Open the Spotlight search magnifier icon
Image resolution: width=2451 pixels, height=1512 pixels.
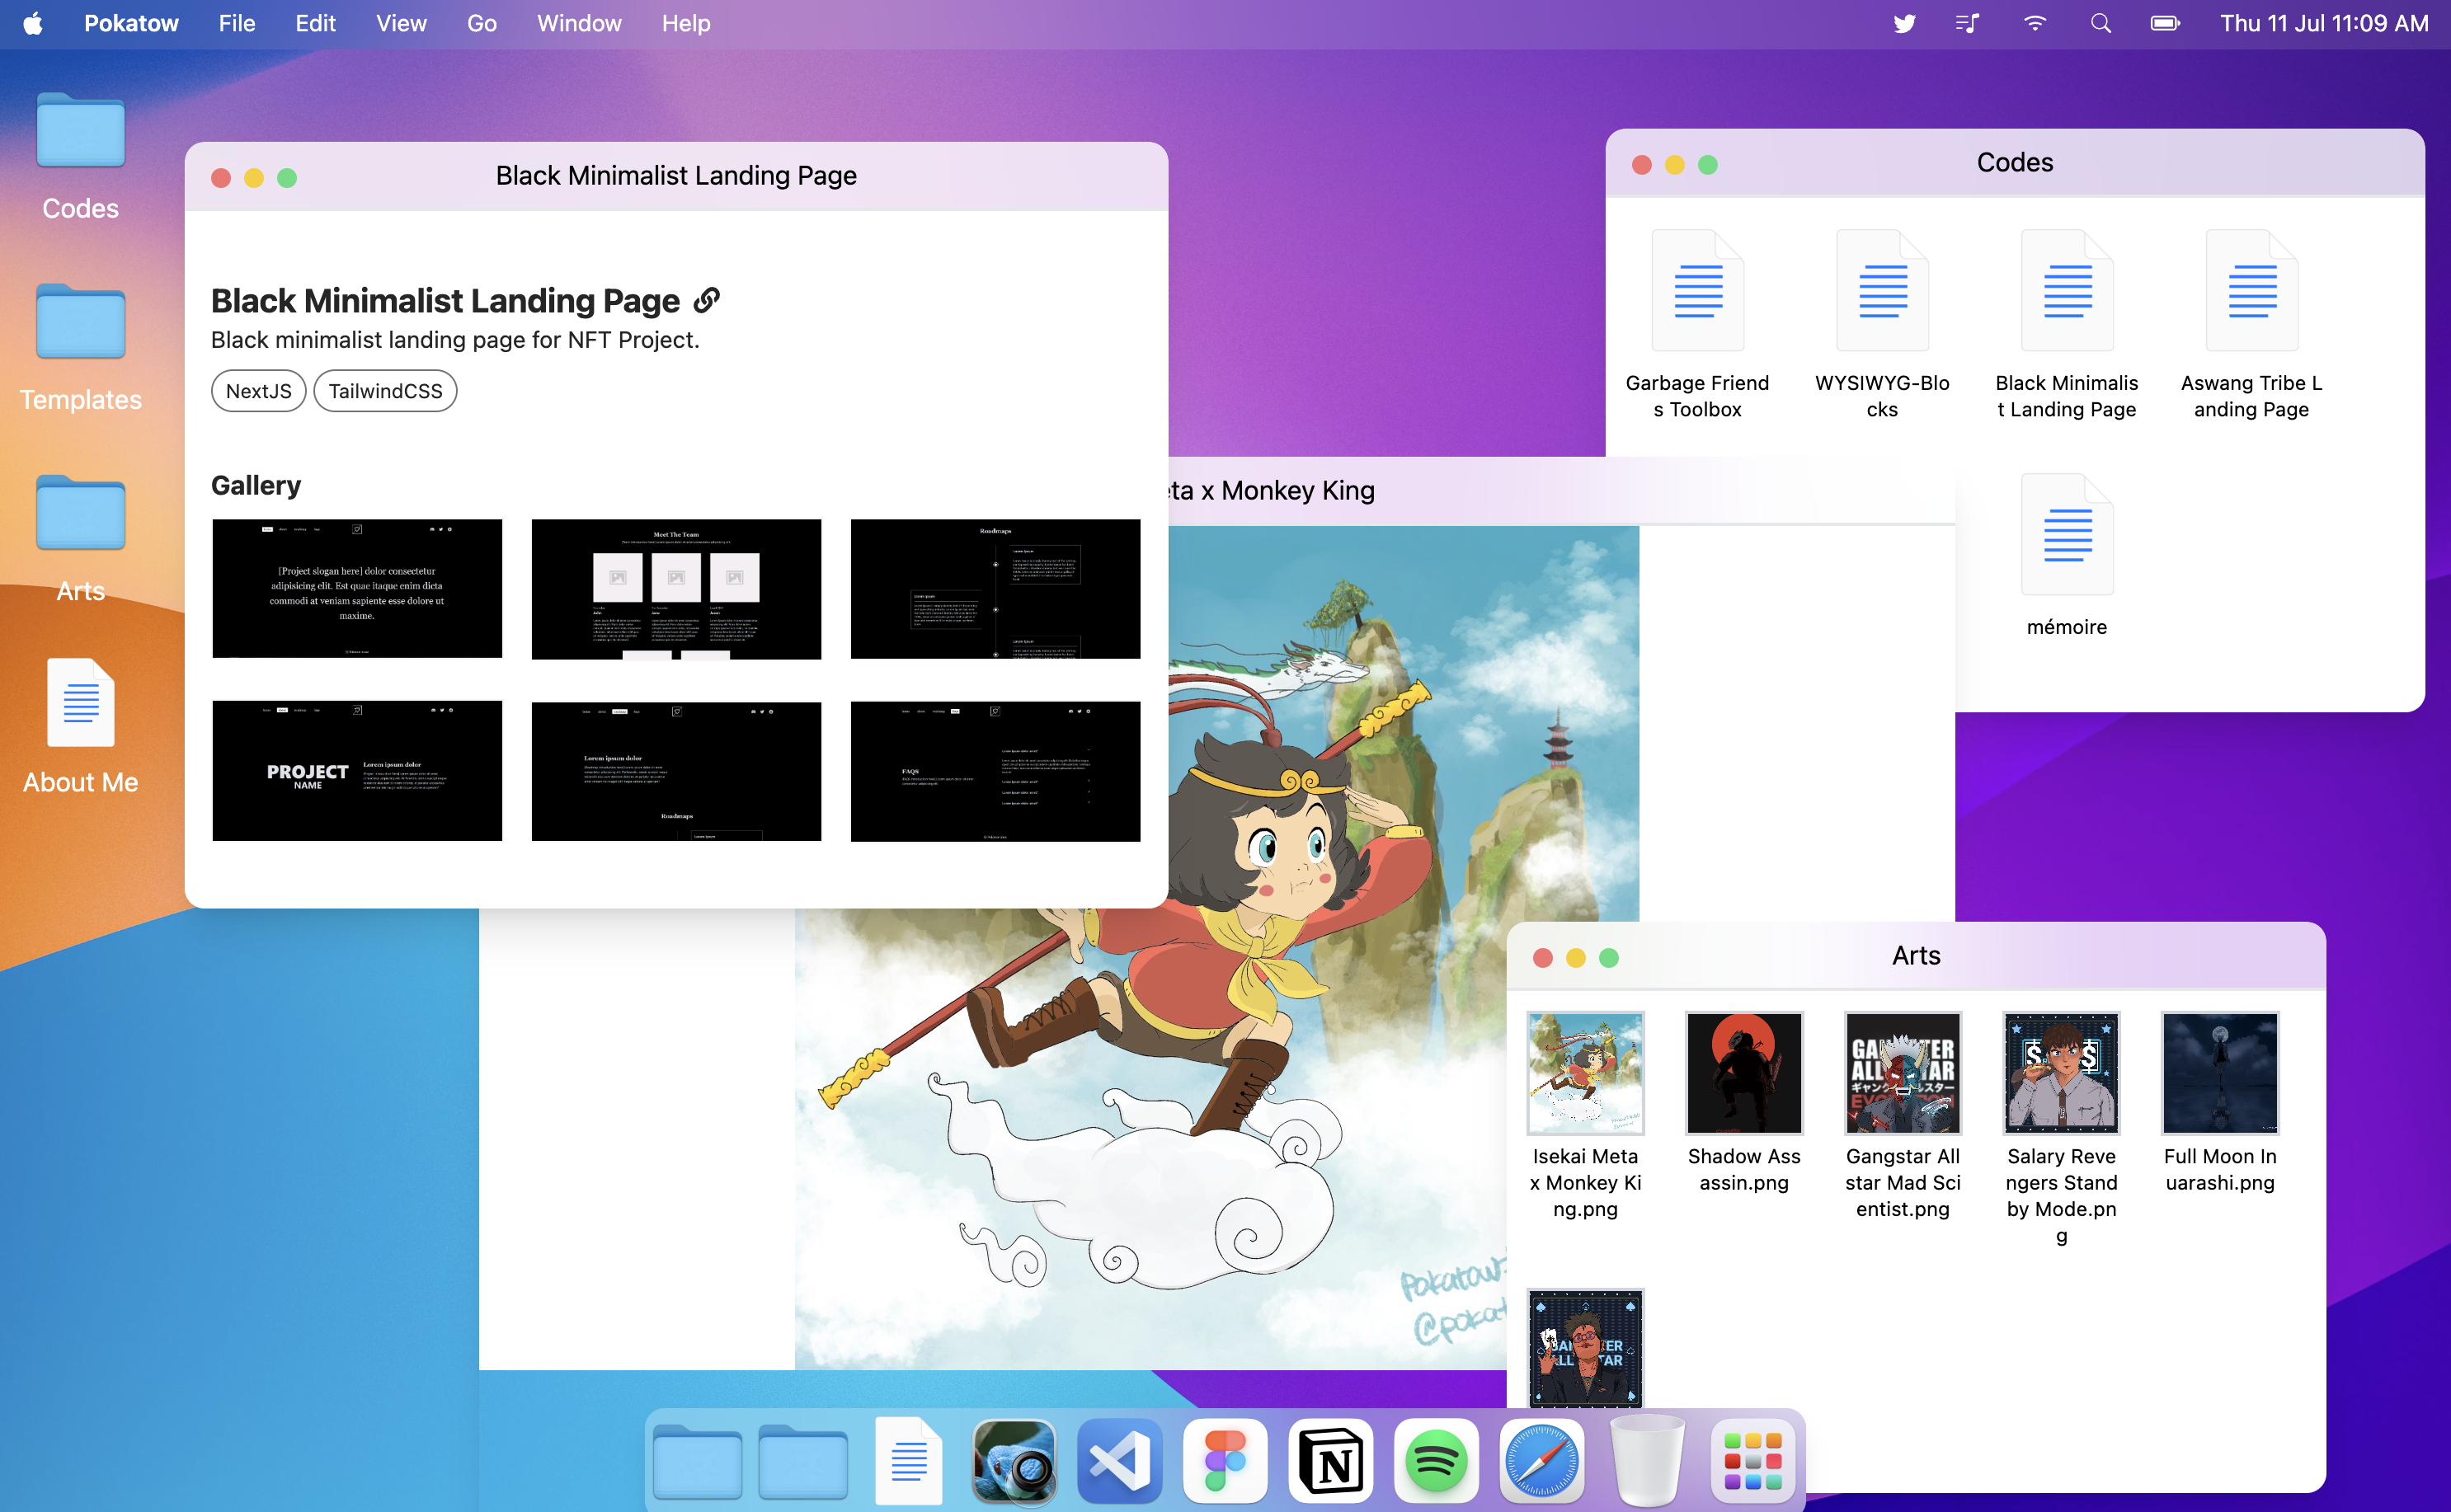pos(2100,23)
